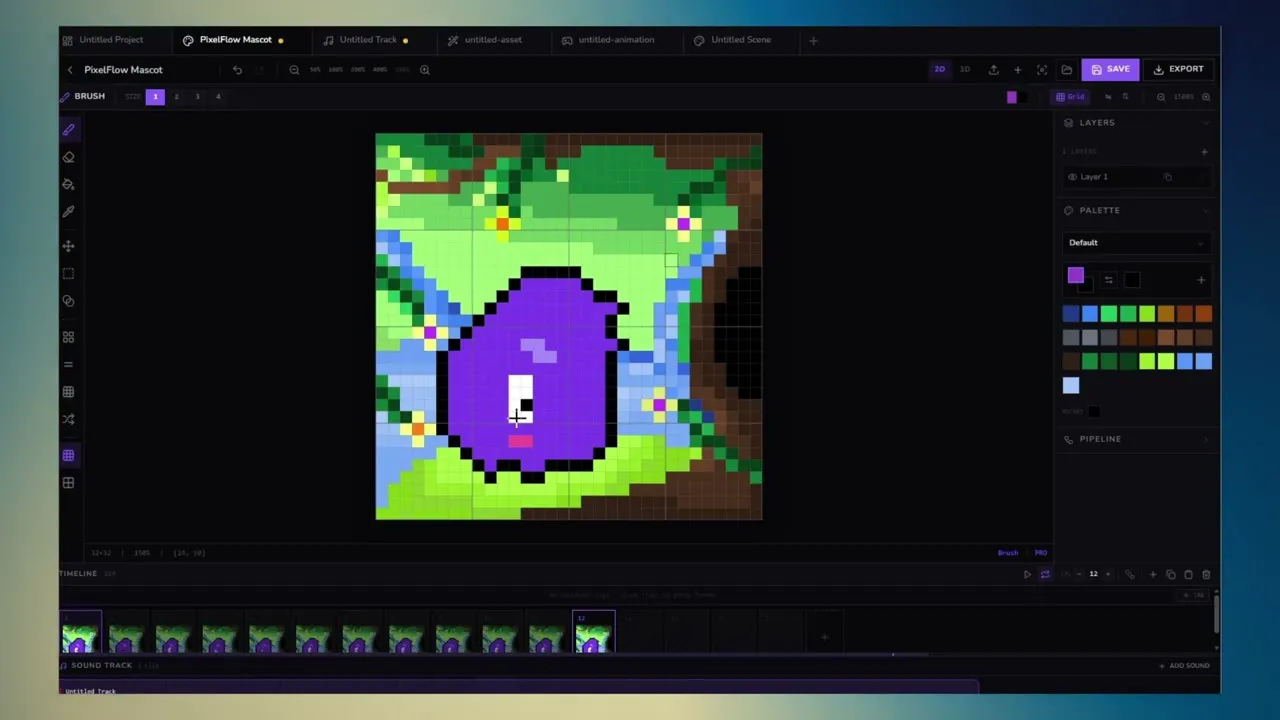This screenshot has height=720, width=1280.
Task: Select the Brush tool in left toolbar
Action: click(68, 130)
